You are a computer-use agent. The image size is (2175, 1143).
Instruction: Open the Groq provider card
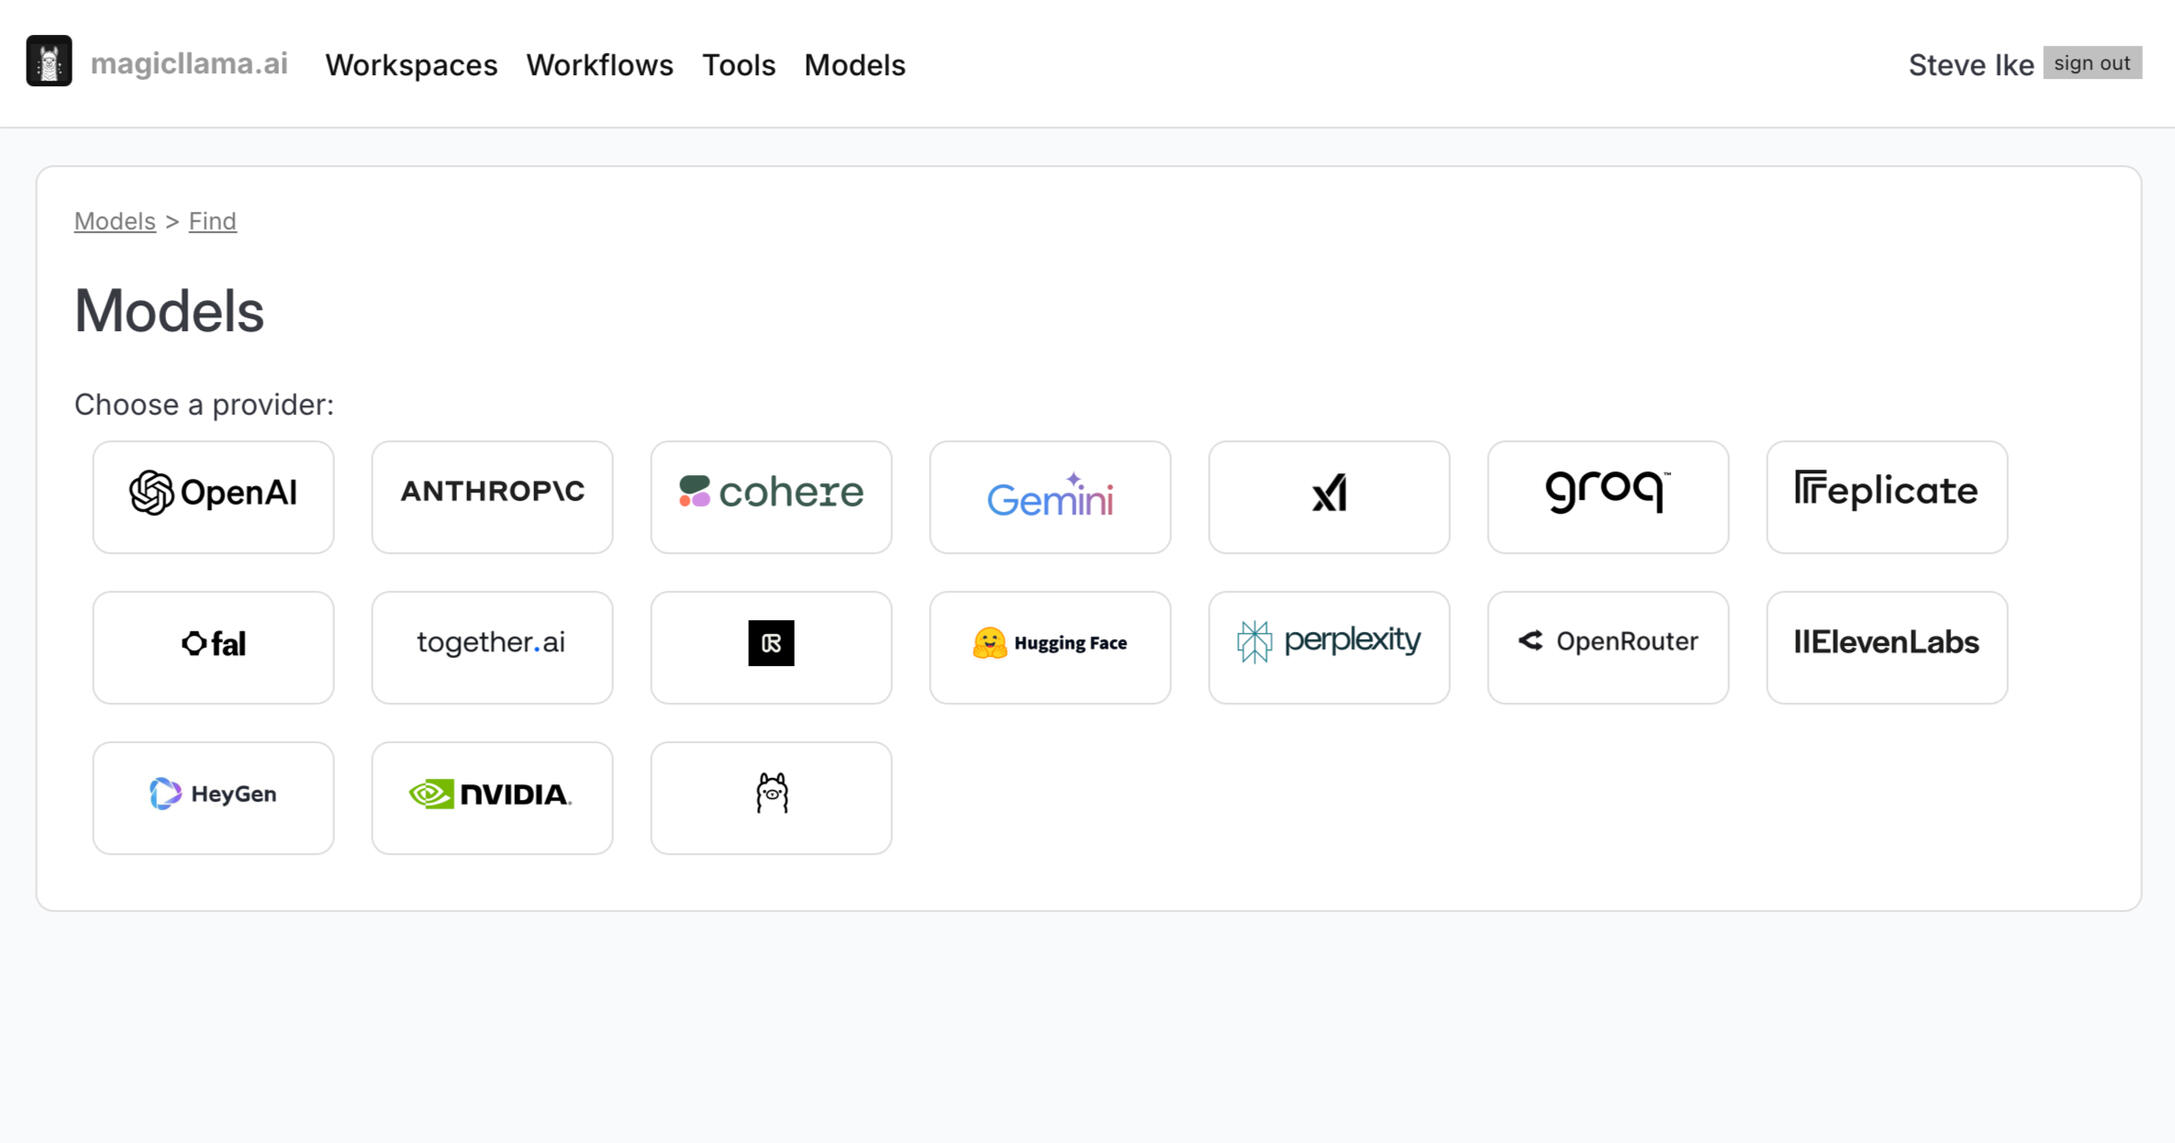pyautogui.click(x=1608, y=496)
